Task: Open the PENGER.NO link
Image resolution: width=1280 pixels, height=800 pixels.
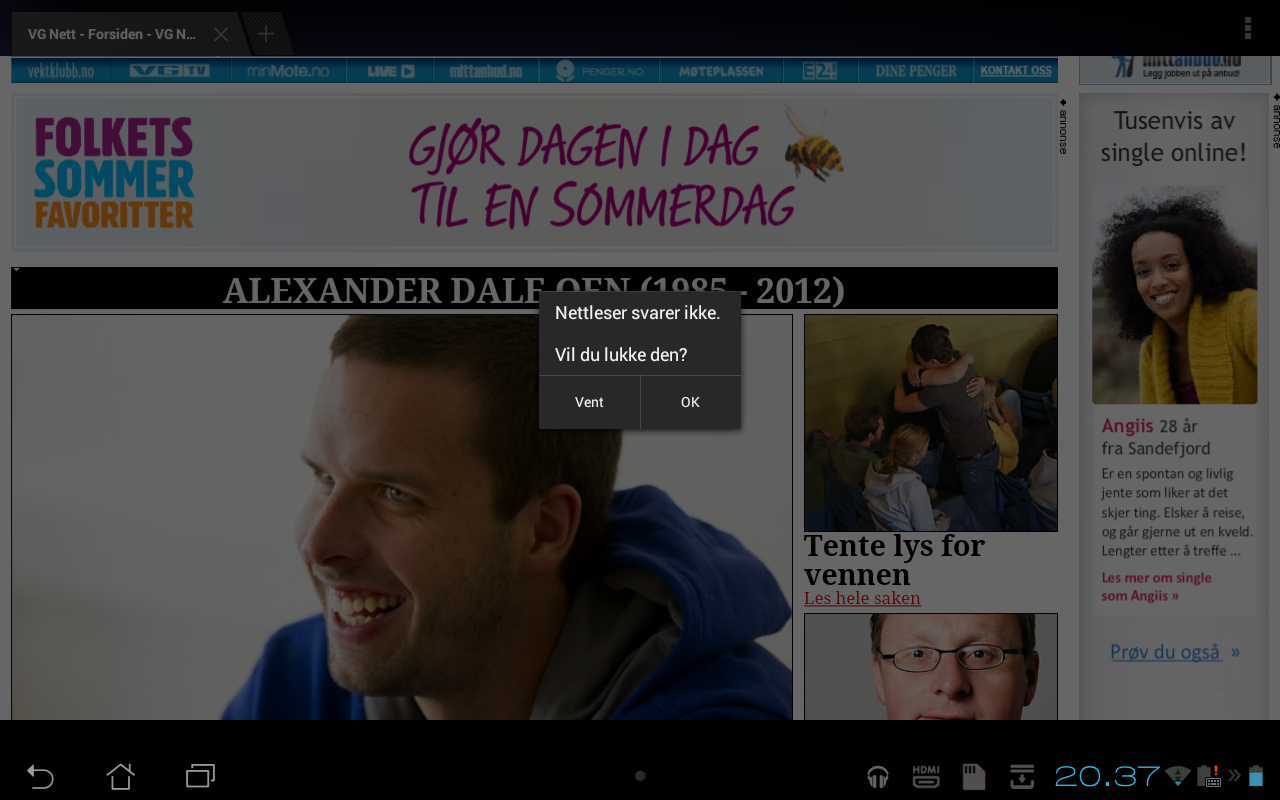Action: coord(600,71)
